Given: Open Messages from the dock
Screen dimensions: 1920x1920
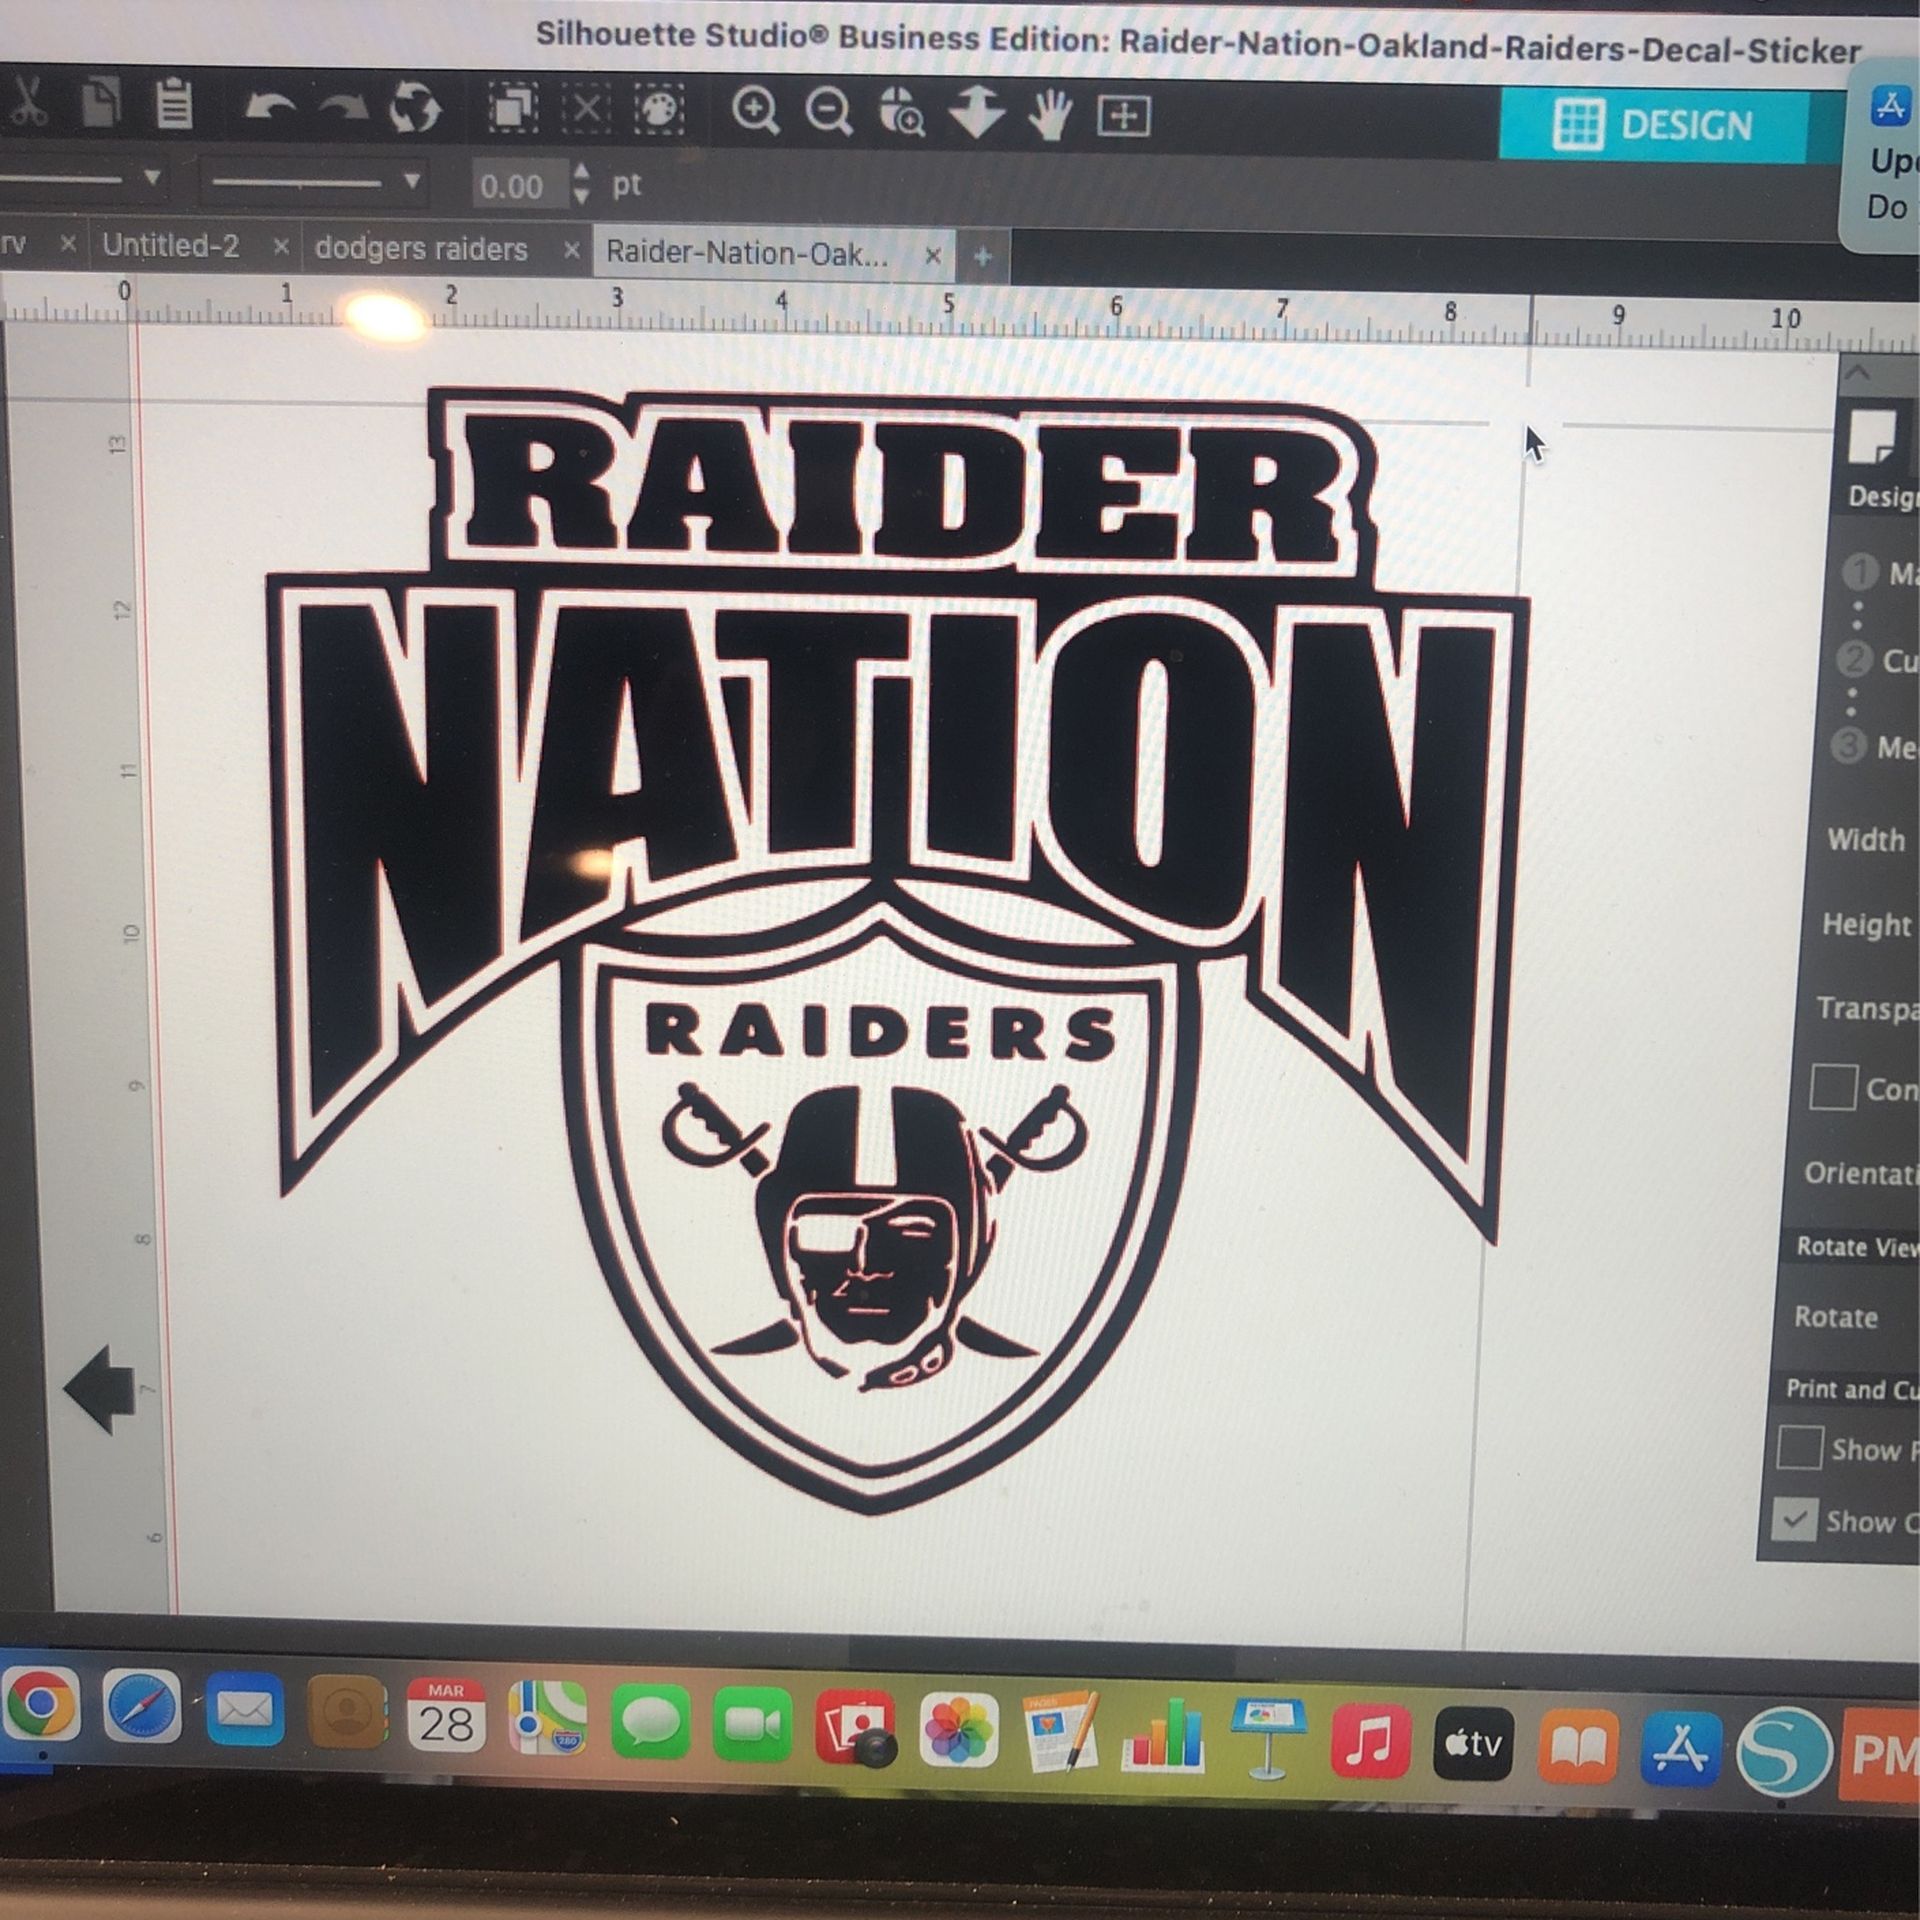Looking at the screenshot, I should [x=650, y=1721].
